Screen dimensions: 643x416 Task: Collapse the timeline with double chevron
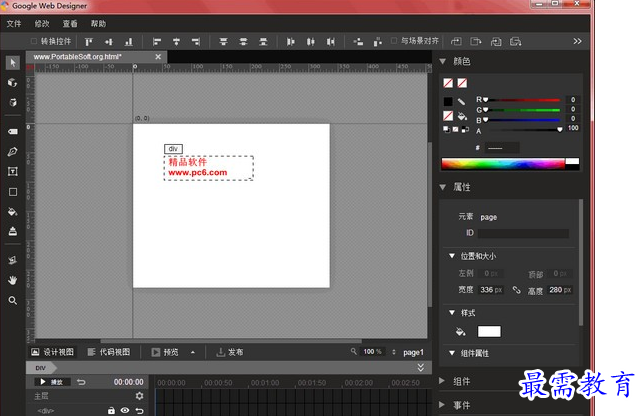click(421, 368)
